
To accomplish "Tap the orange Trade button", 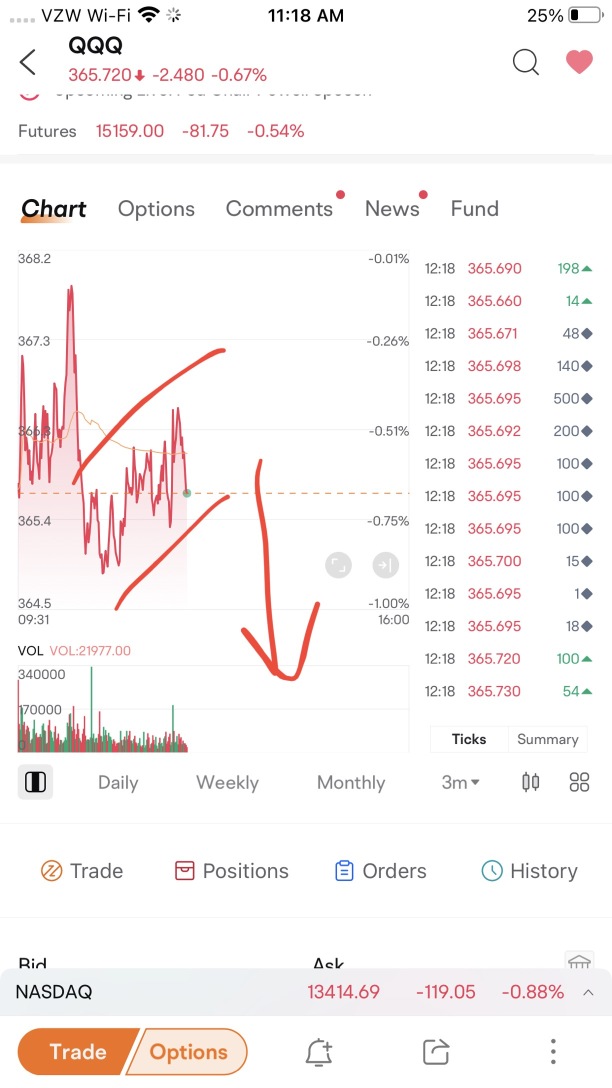I will [x=79, y=1051].
